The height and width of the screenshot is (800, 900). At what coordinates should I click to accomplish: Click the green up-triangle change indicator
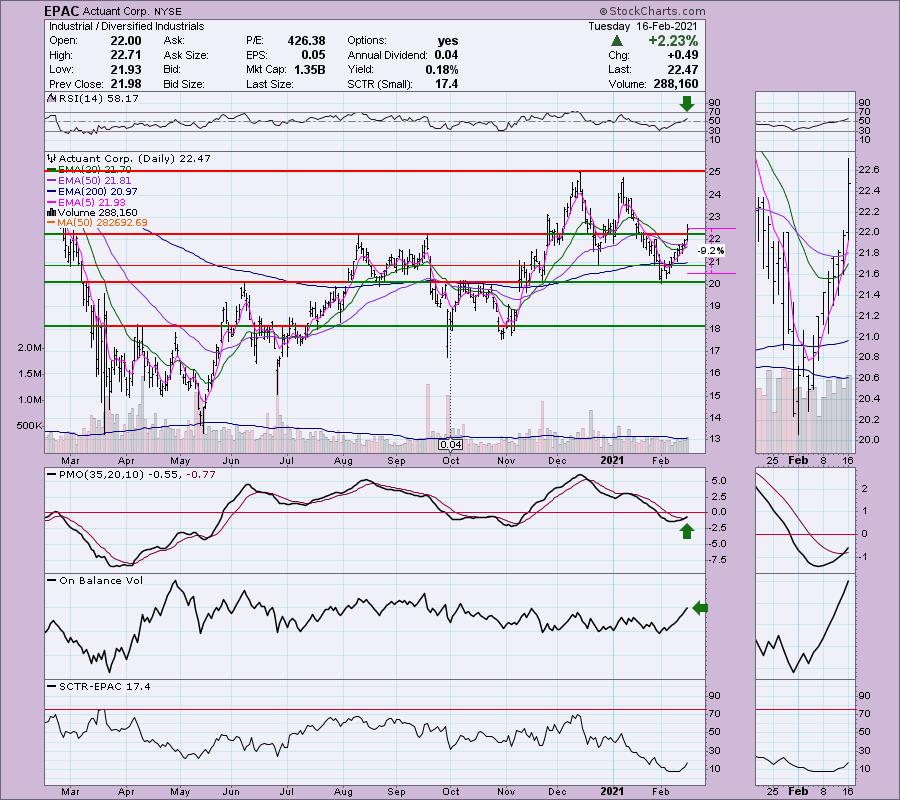[616, 41]
